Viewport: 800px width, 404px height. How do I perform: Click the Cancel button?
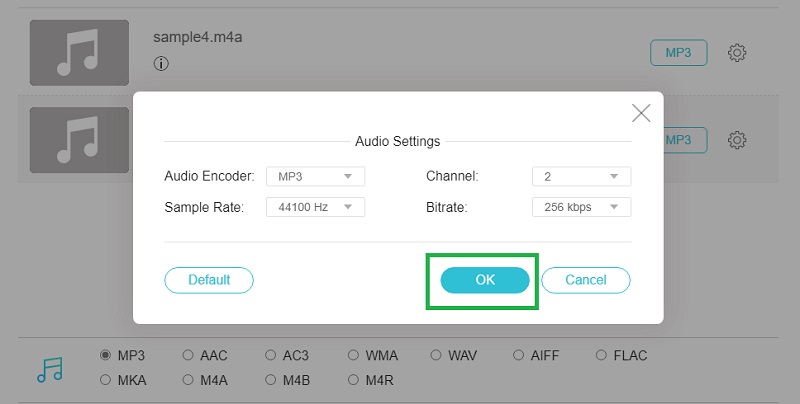586,280
